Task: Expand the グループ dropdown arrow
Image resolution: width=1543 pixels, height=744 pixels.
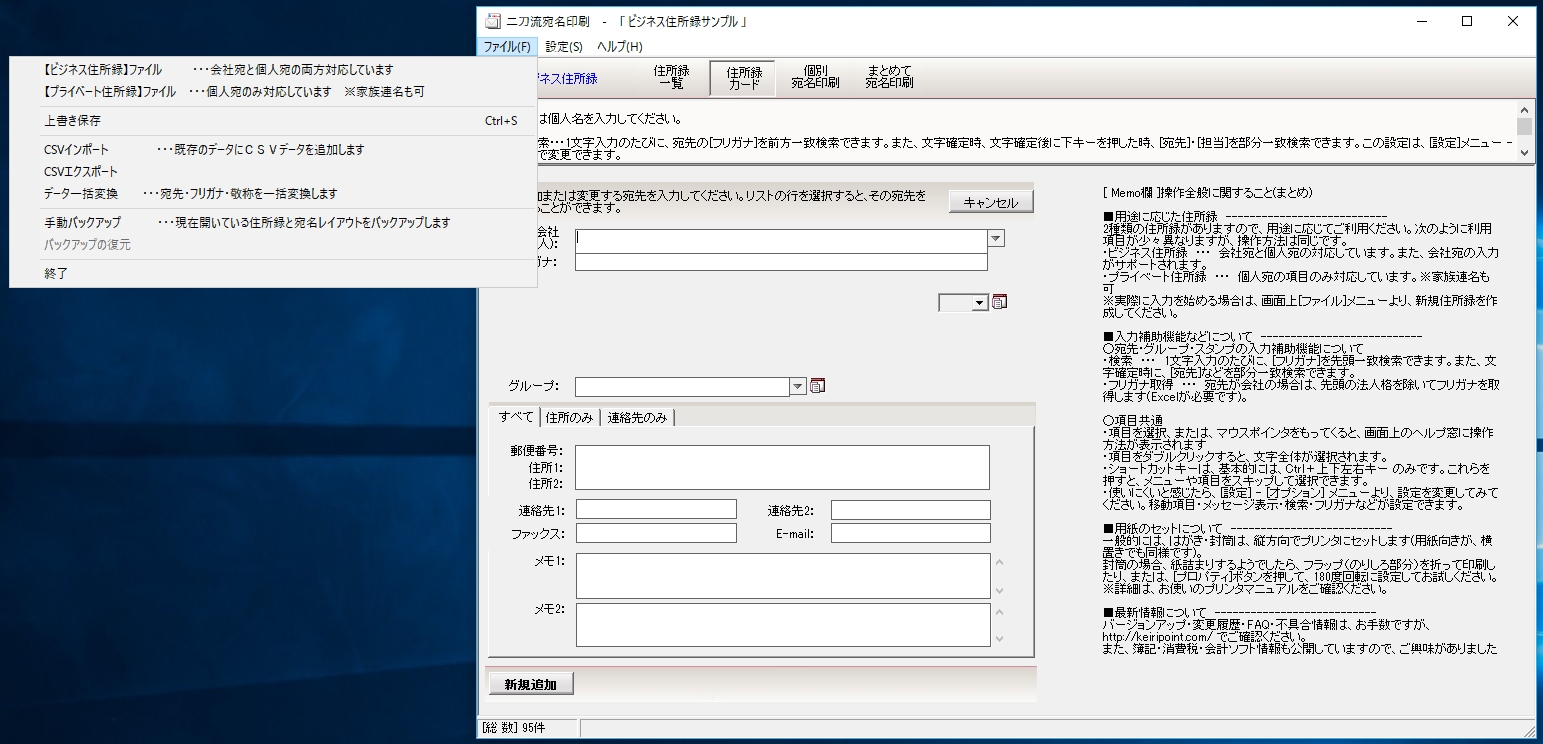Action: [x=797, y=385]
